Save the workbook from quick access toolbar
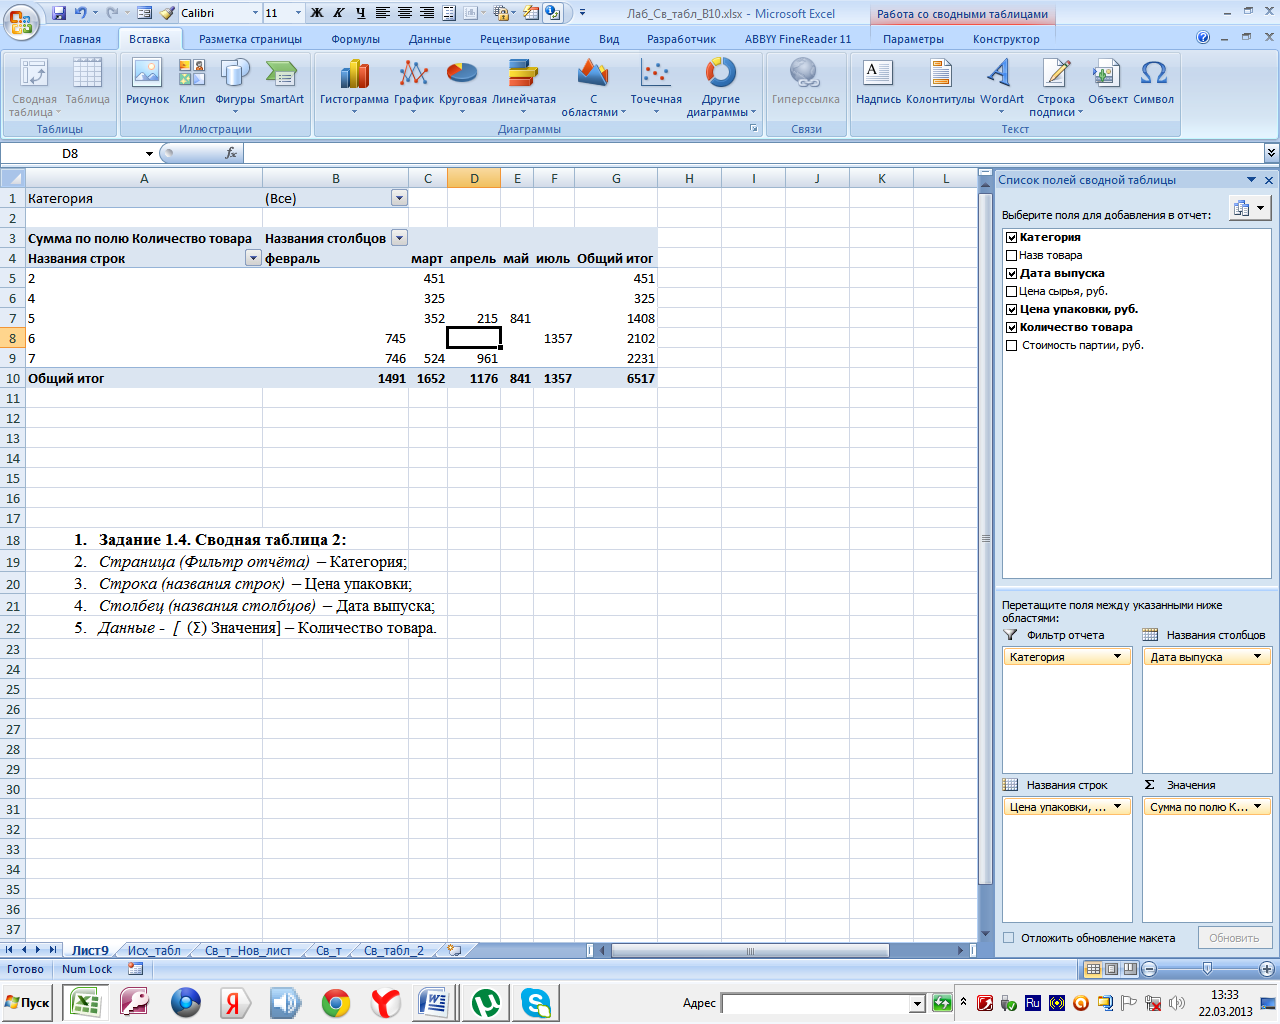This screenshot has height=1024, width=1280. pyautogui.click(x=59, y=13)
